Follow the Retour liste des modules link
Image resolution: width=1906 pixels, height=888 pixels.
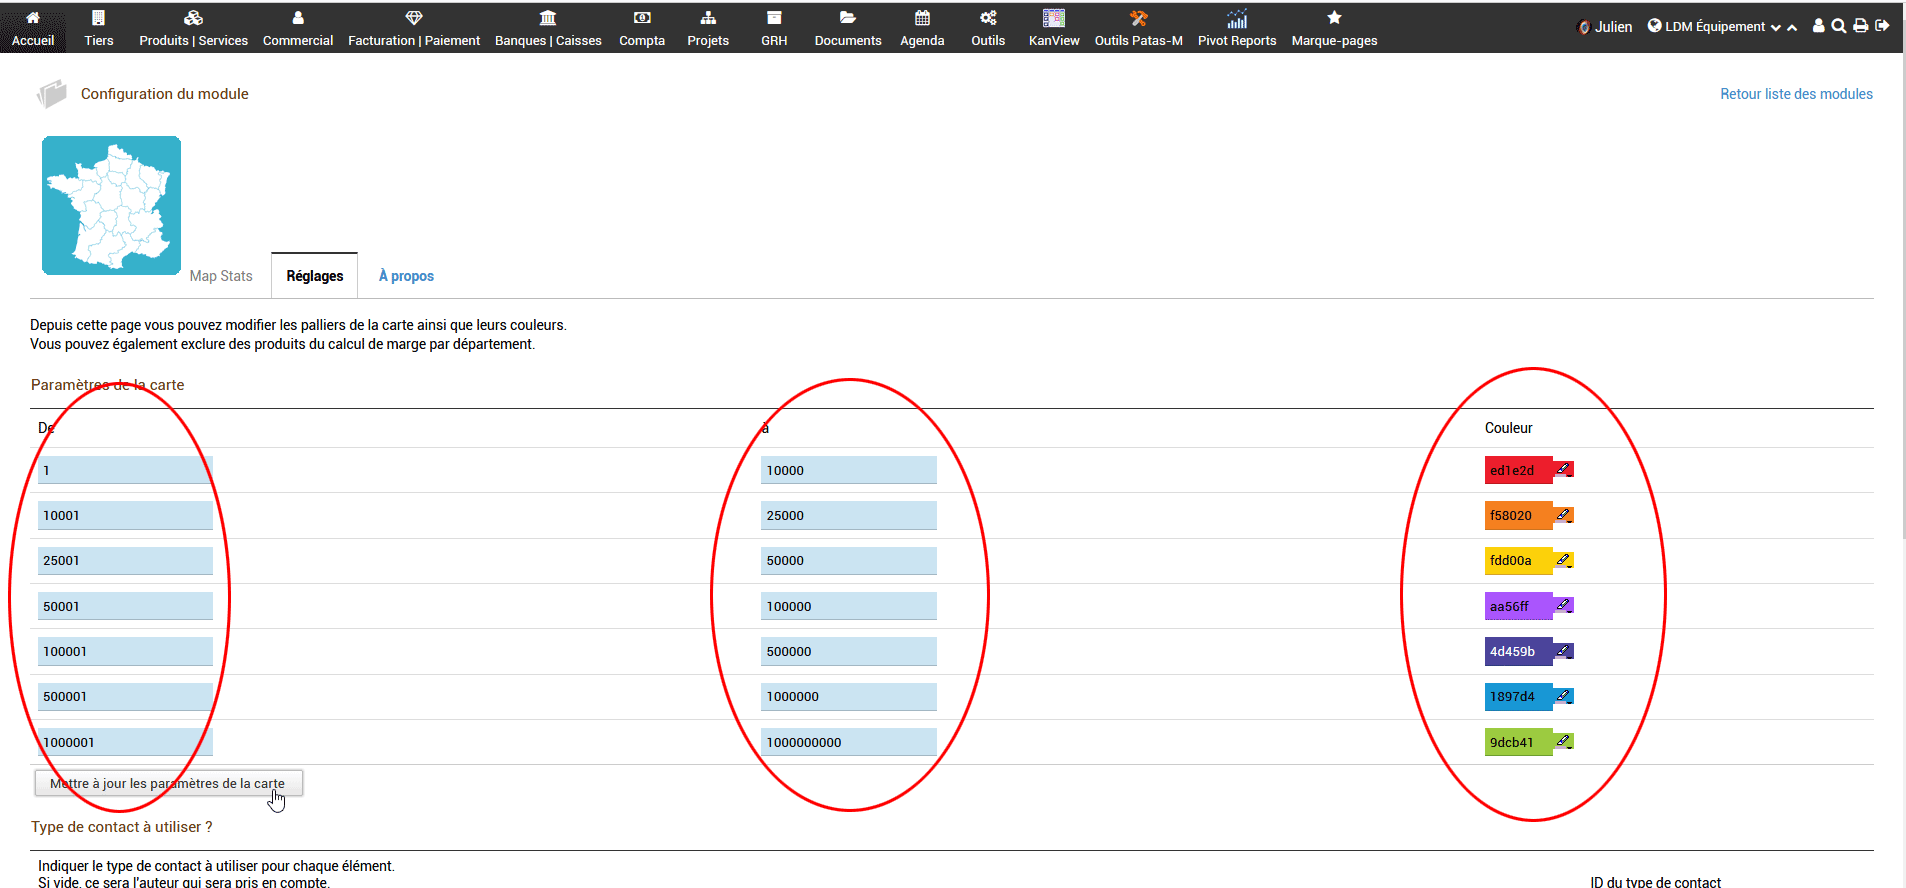(x=1796, y=94)
